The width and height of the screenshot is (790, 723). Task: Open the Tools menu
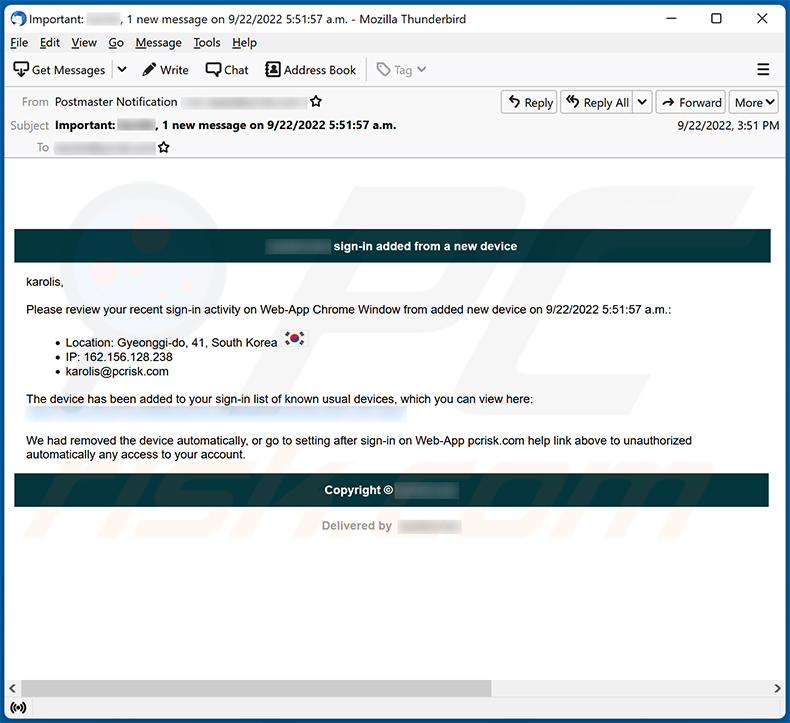pyautogui.click(x=207, y=43)
